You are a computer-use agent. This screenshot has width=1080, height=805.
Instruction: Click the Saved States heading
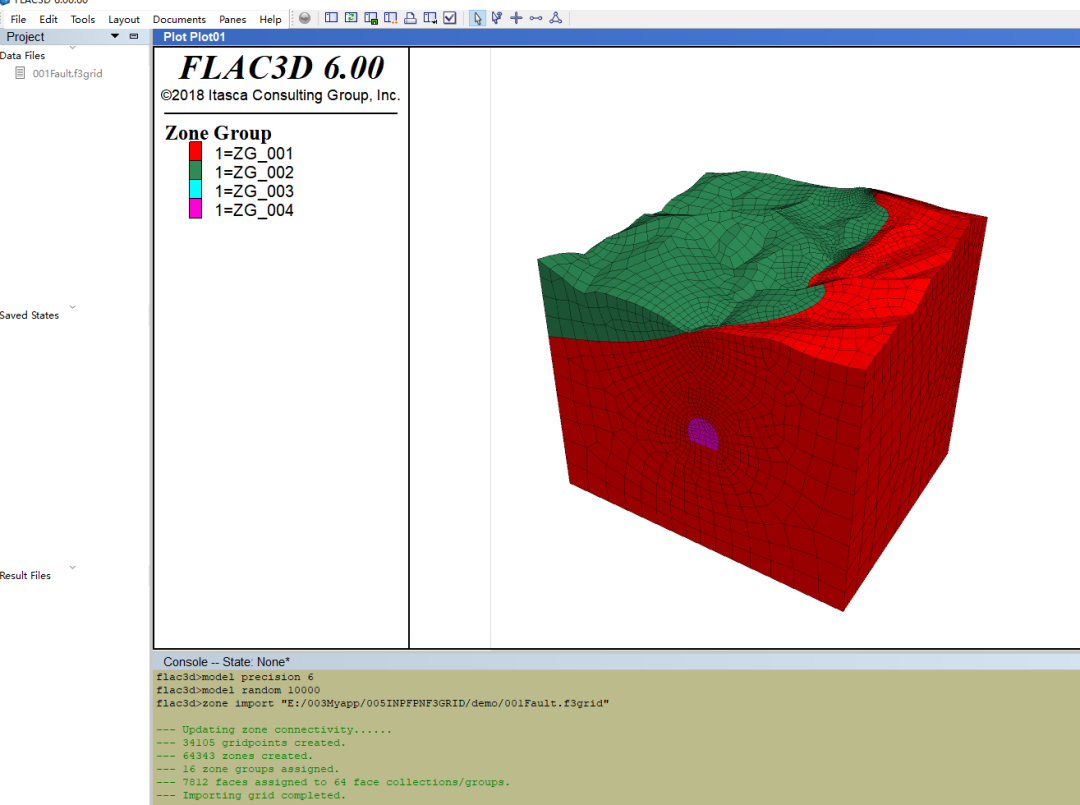30,315
